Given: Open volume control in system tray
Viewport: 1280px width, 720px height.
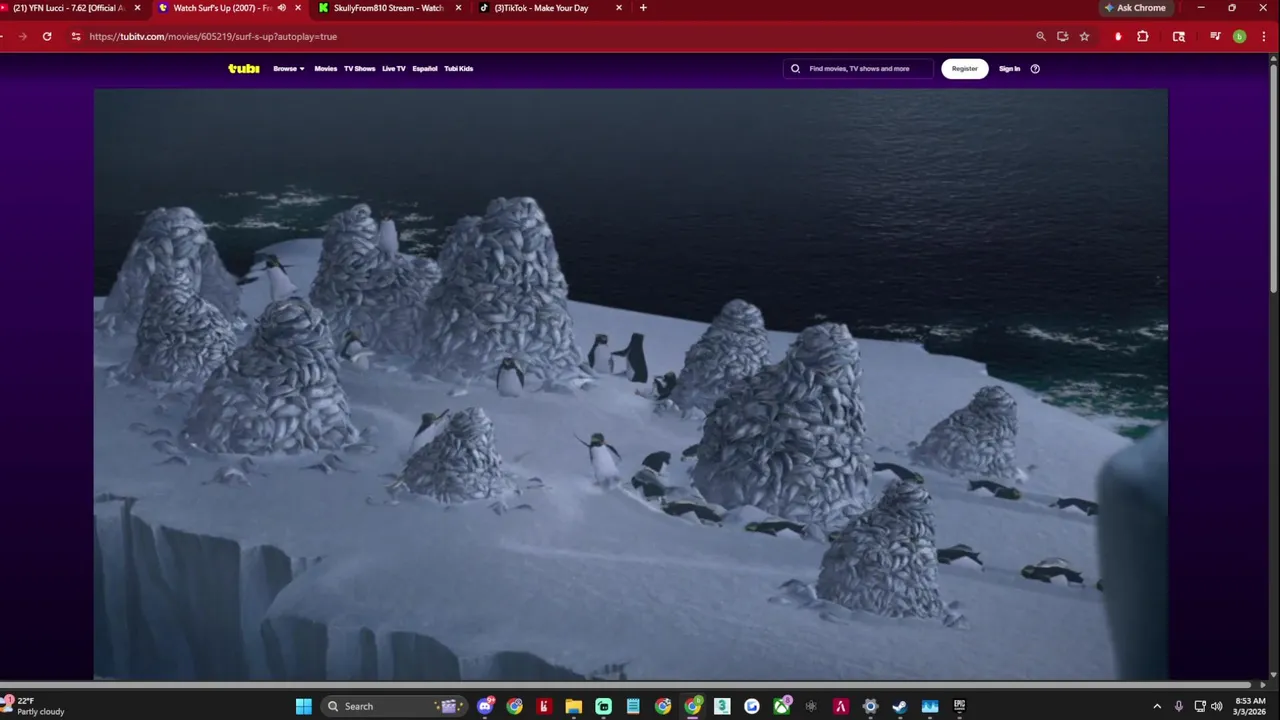Looking at the screenshot, I should [1217, 706].
